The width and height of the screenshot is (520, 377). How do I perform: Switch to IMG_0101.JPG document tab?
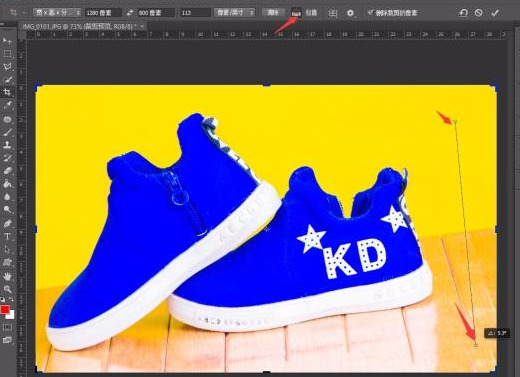coord(82,26)
